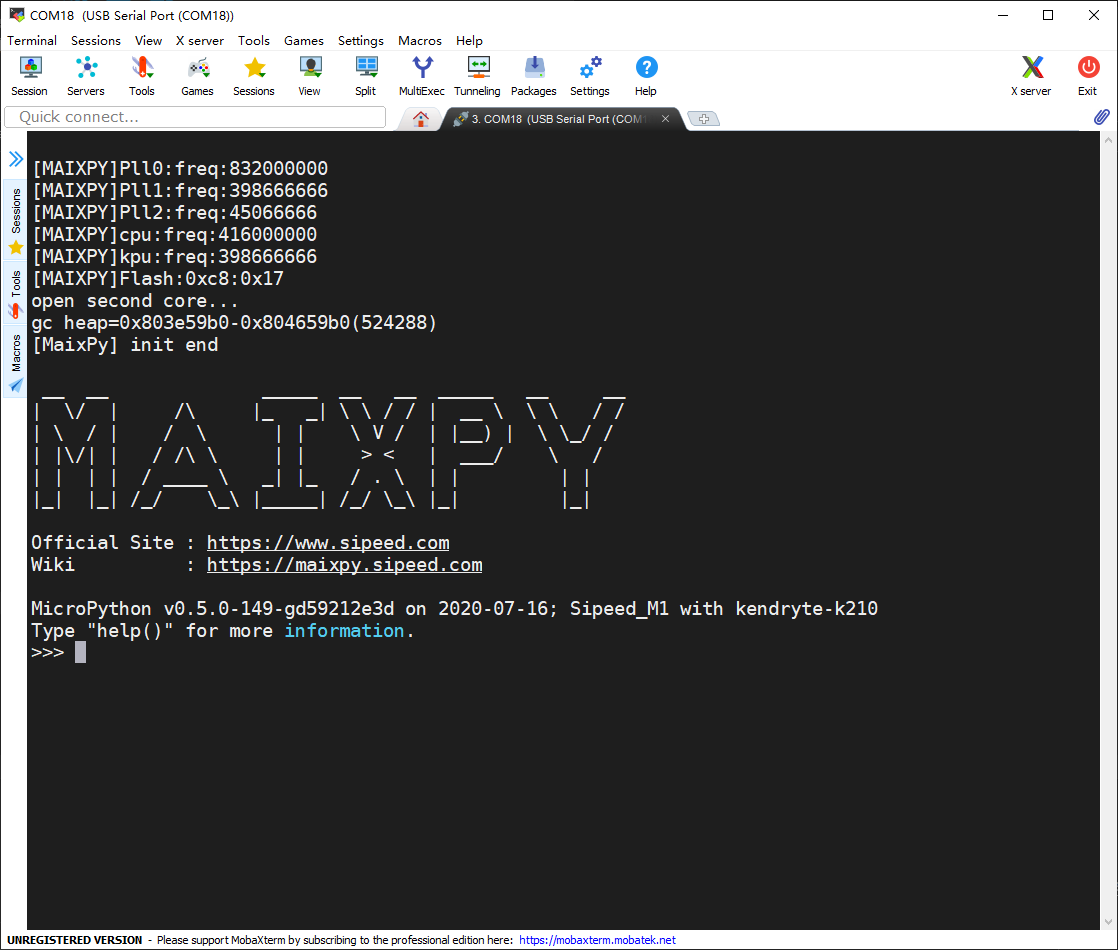Open the Sessions sidebar tab
Screen dimensions: 1118x950
point(16,221)
